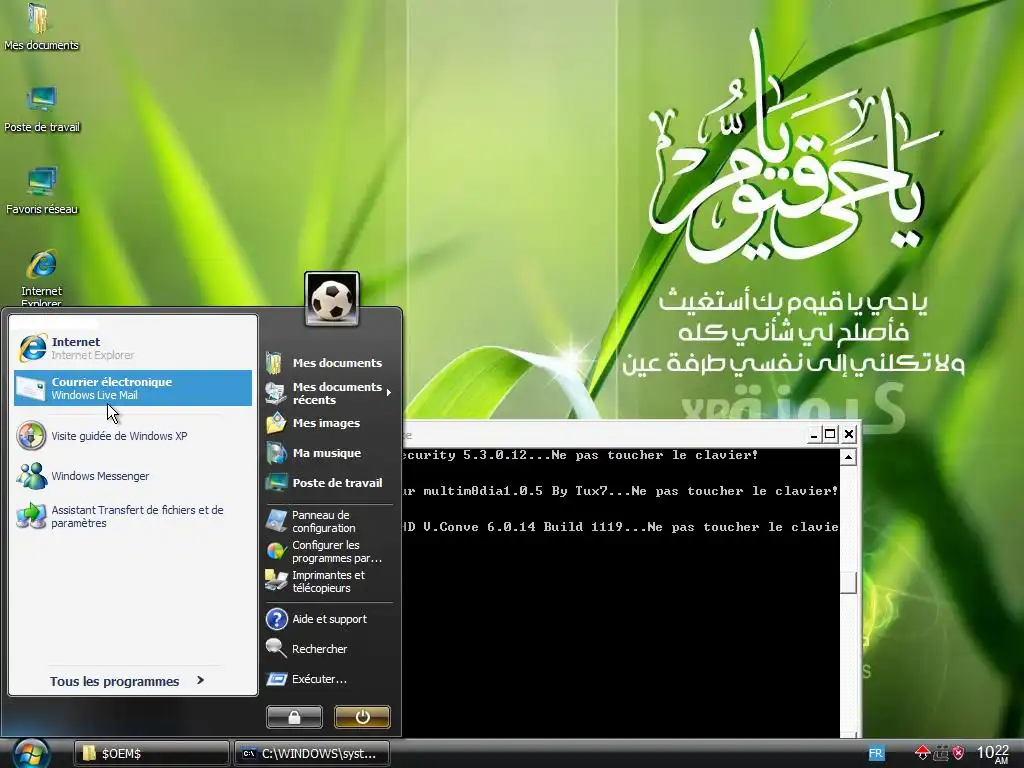Click the lock button in Start menu
The image size is (1024, 768).
coord(295,717)
